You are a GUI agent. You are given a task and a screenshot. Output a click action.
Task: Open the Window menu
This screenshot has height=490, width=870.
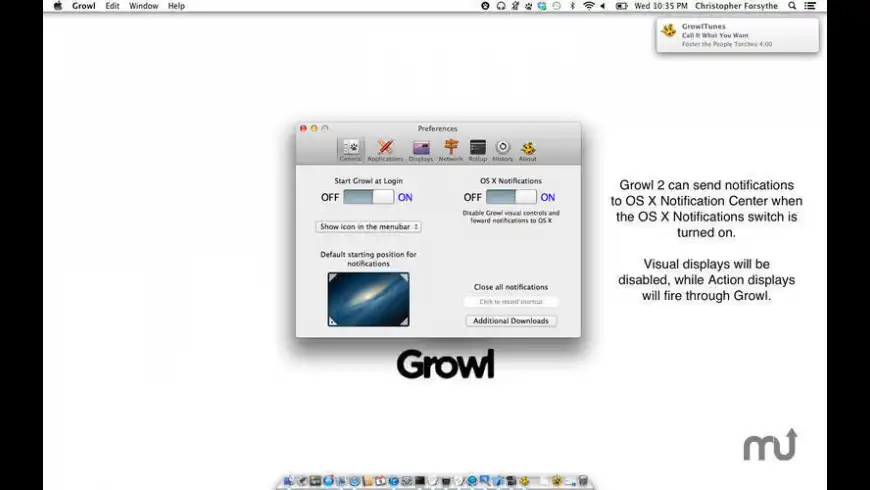coord(144,6)
